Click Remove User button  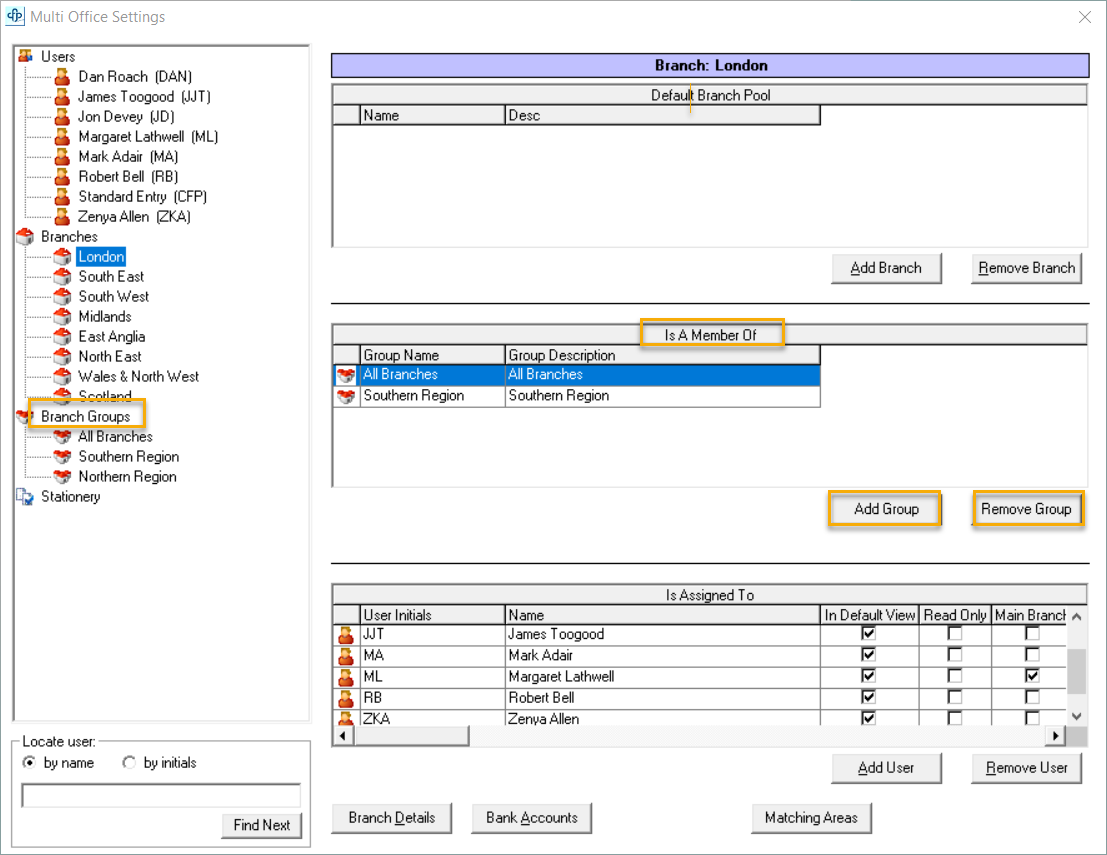coord(1027,768)
